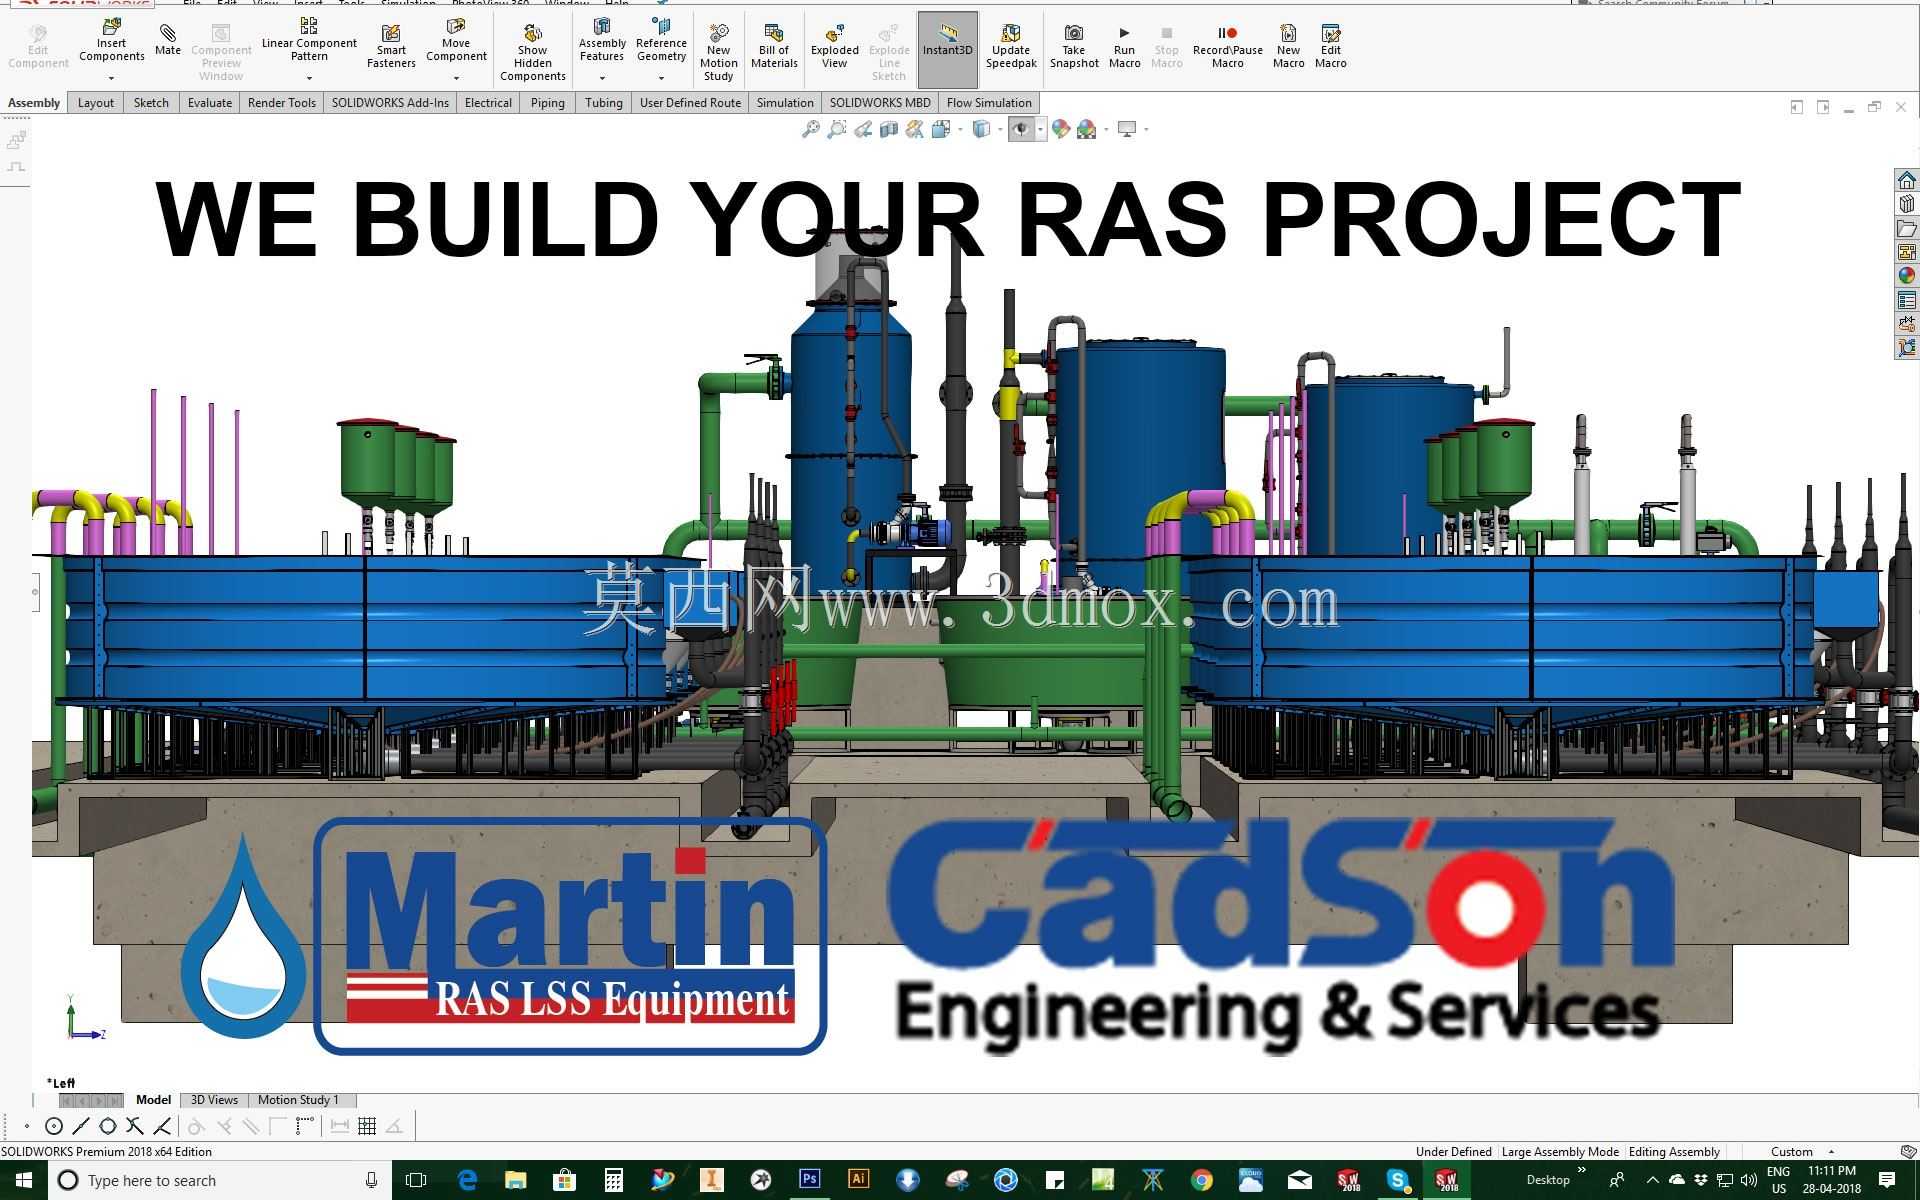Click the View Orientation cube icon
The image size is (1920, 1200).
940,129
